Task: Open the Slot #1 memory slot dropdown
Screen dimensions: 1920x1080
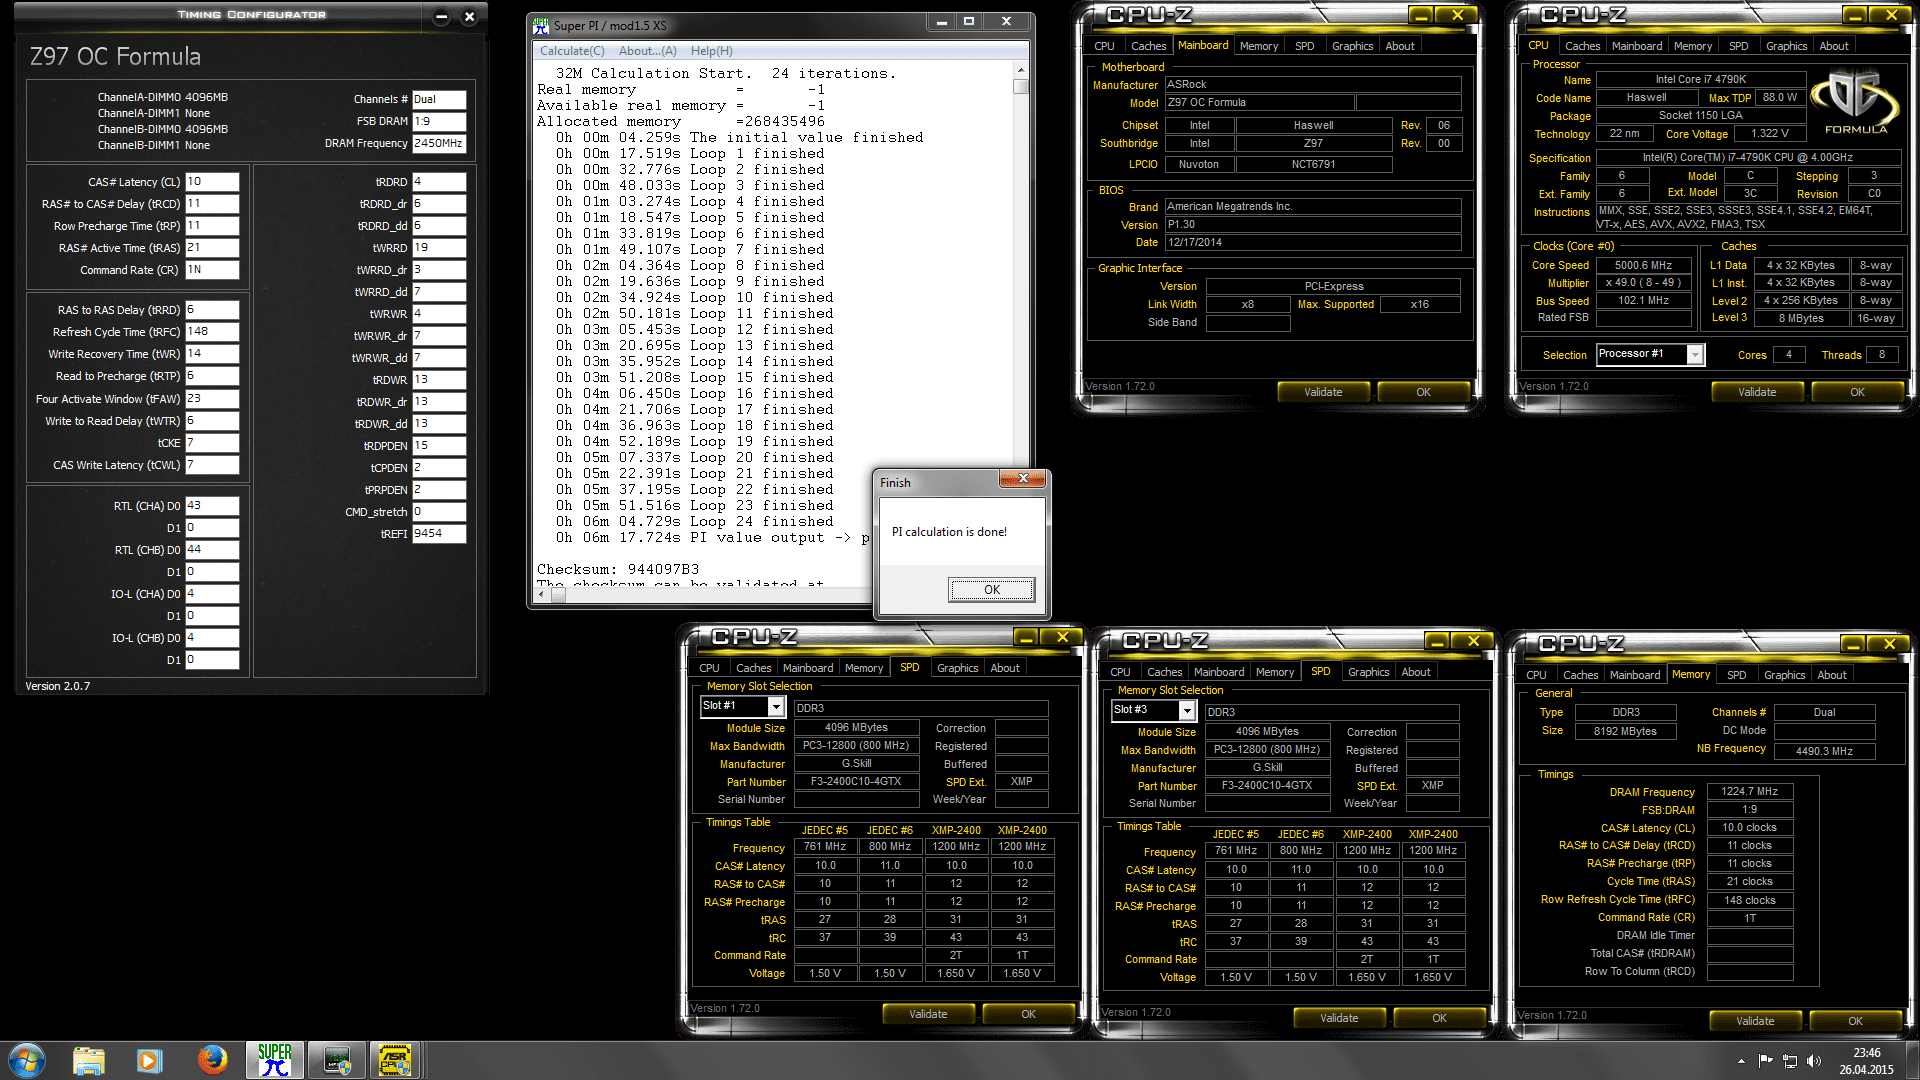Action: pos(775,707)
